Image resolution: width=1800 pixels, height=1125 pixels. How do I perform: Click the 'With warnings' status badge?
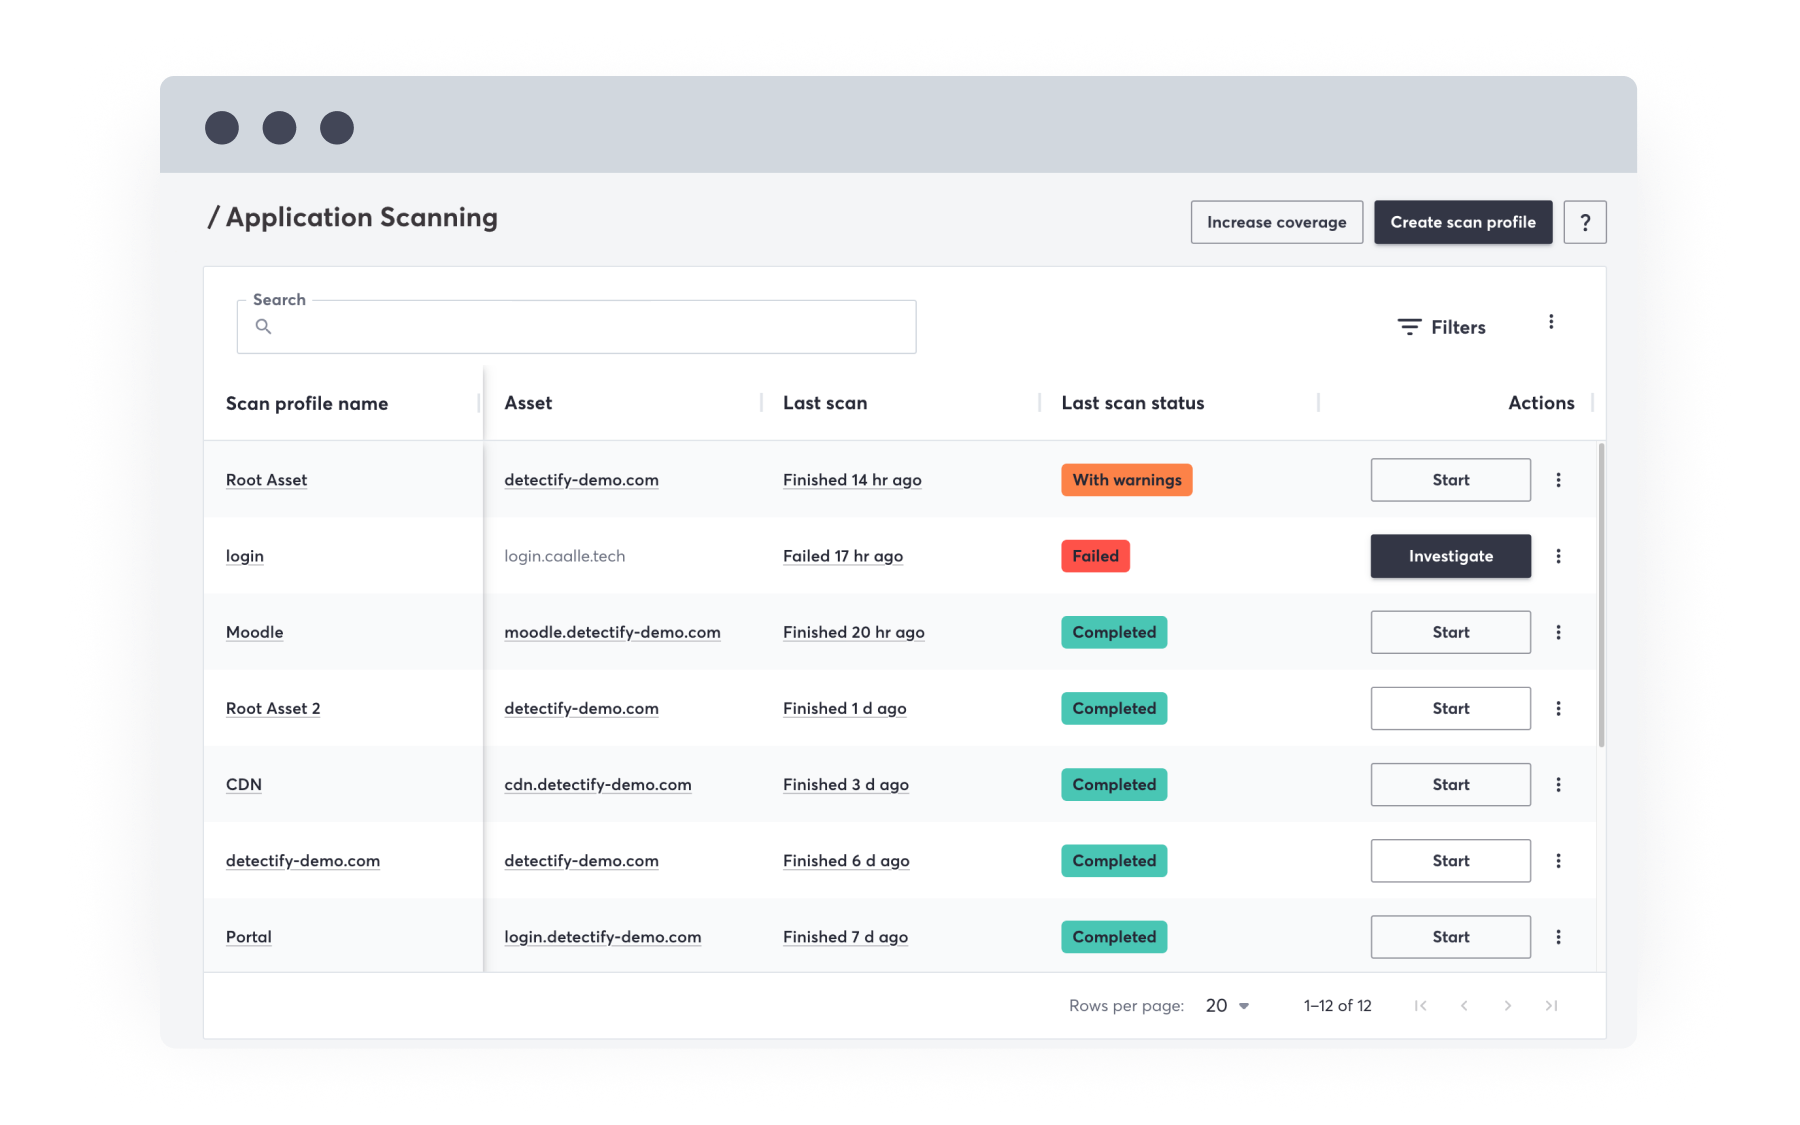click(x=1127, y=480)
